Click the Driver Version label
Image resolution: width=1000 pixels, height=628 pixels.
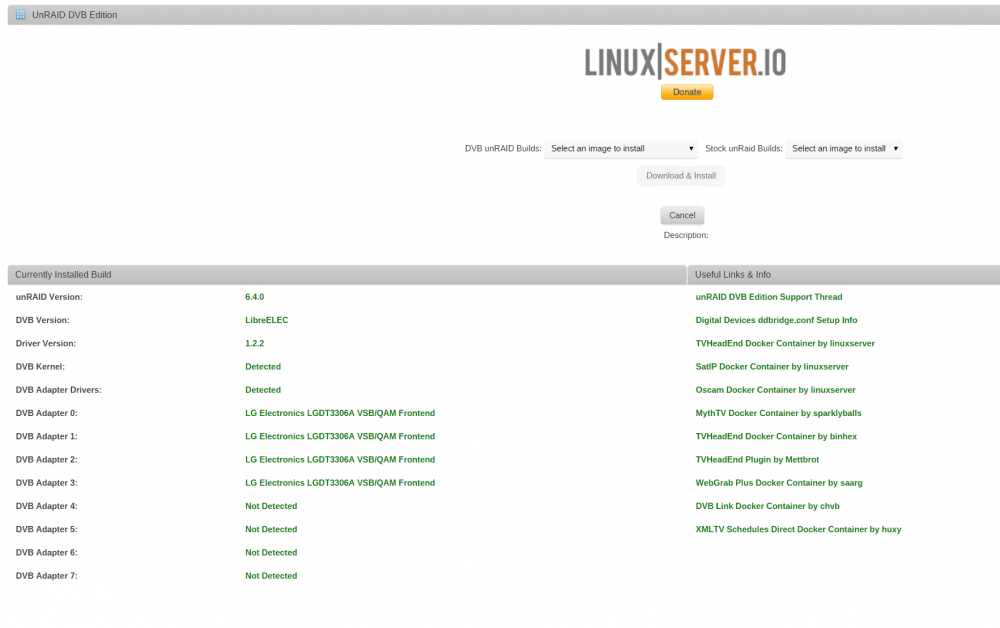click(46, 343)
